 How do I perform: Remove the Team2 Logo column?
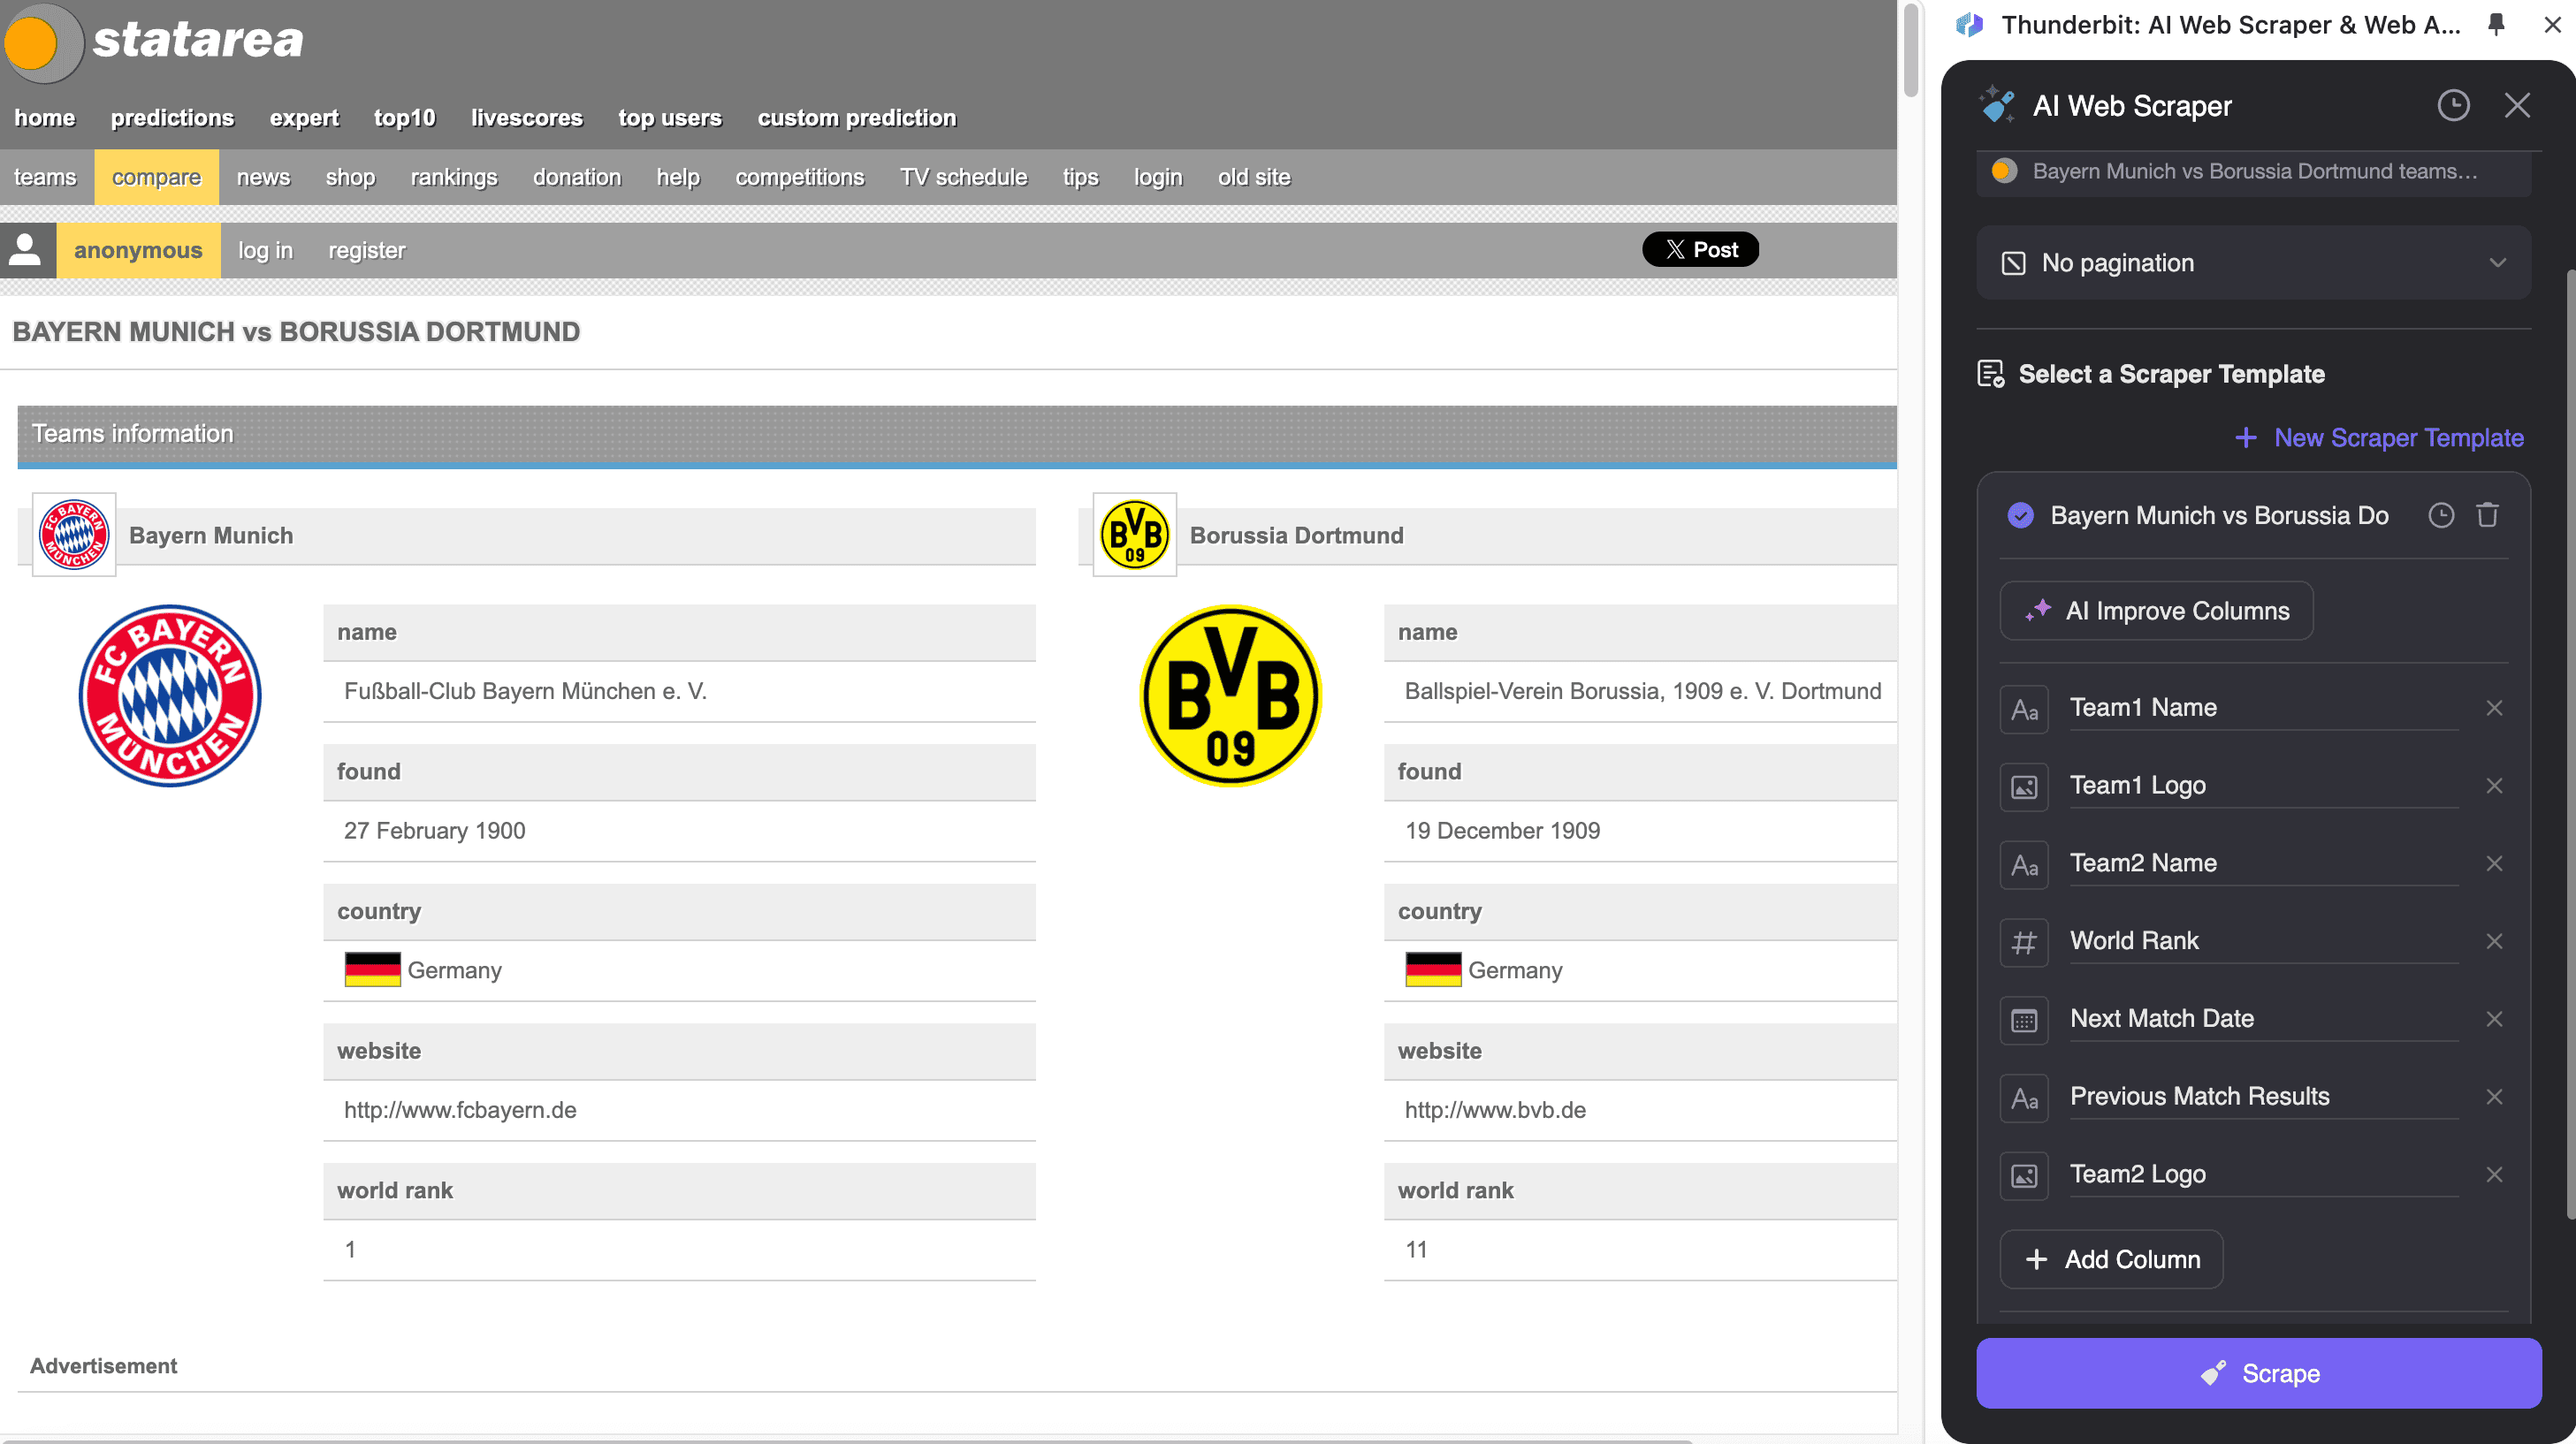click(2494, 1175)
